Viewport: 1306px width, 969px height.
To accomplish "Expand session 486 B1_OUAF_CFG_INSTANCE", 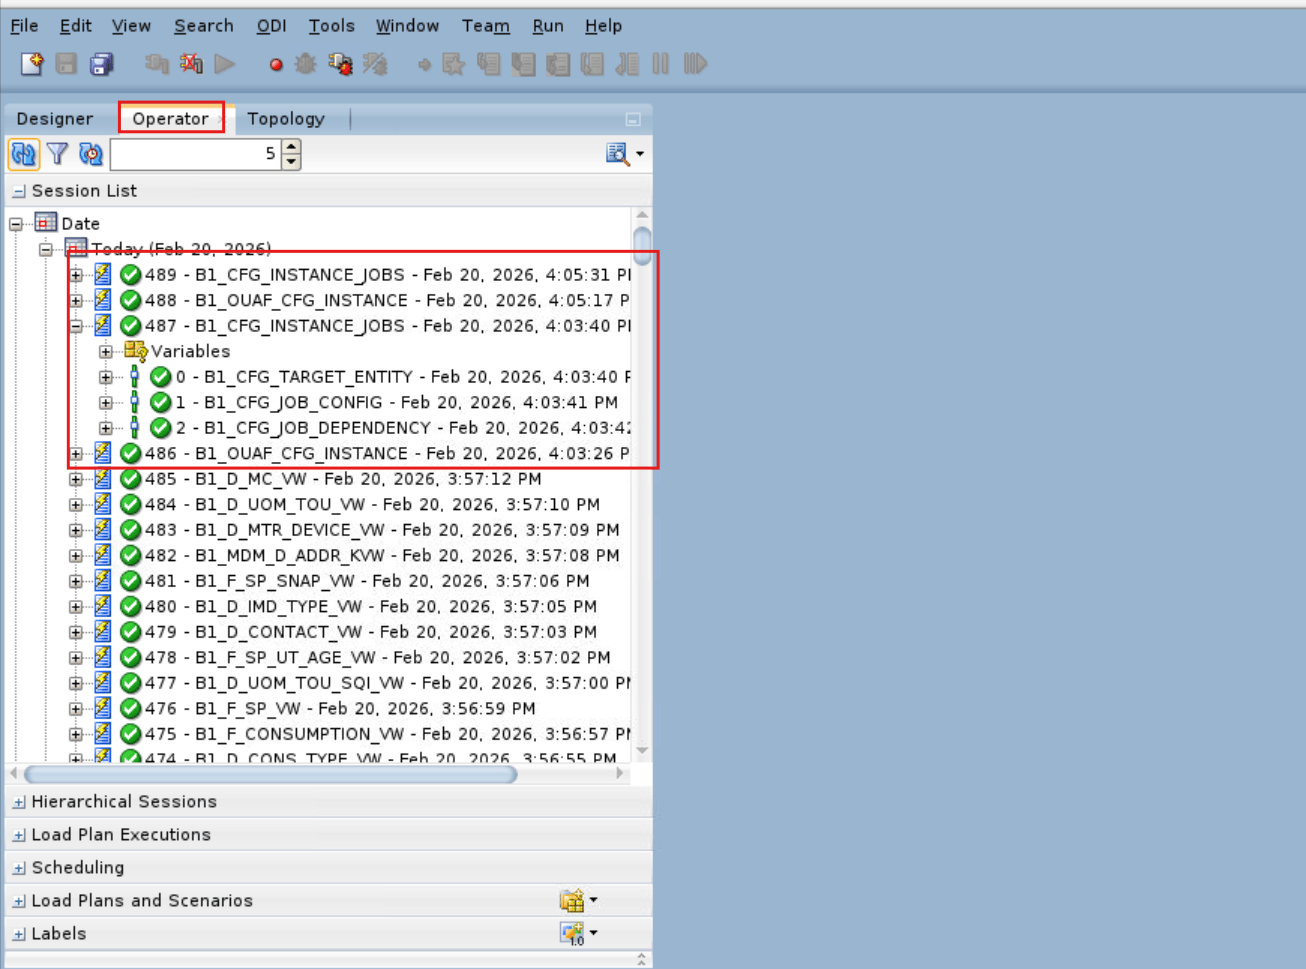I will (76, 452).
